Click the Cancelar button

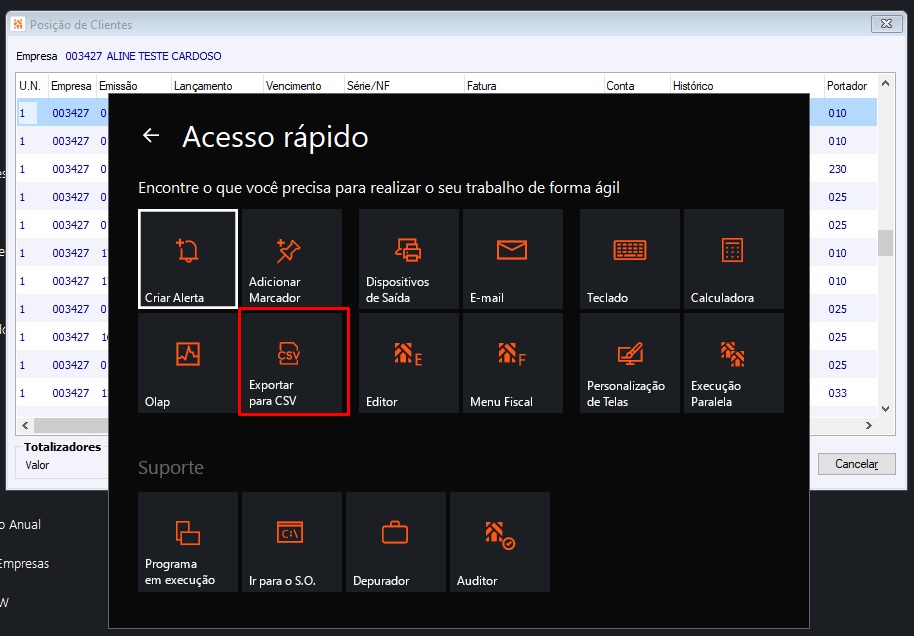pos(856,464)
